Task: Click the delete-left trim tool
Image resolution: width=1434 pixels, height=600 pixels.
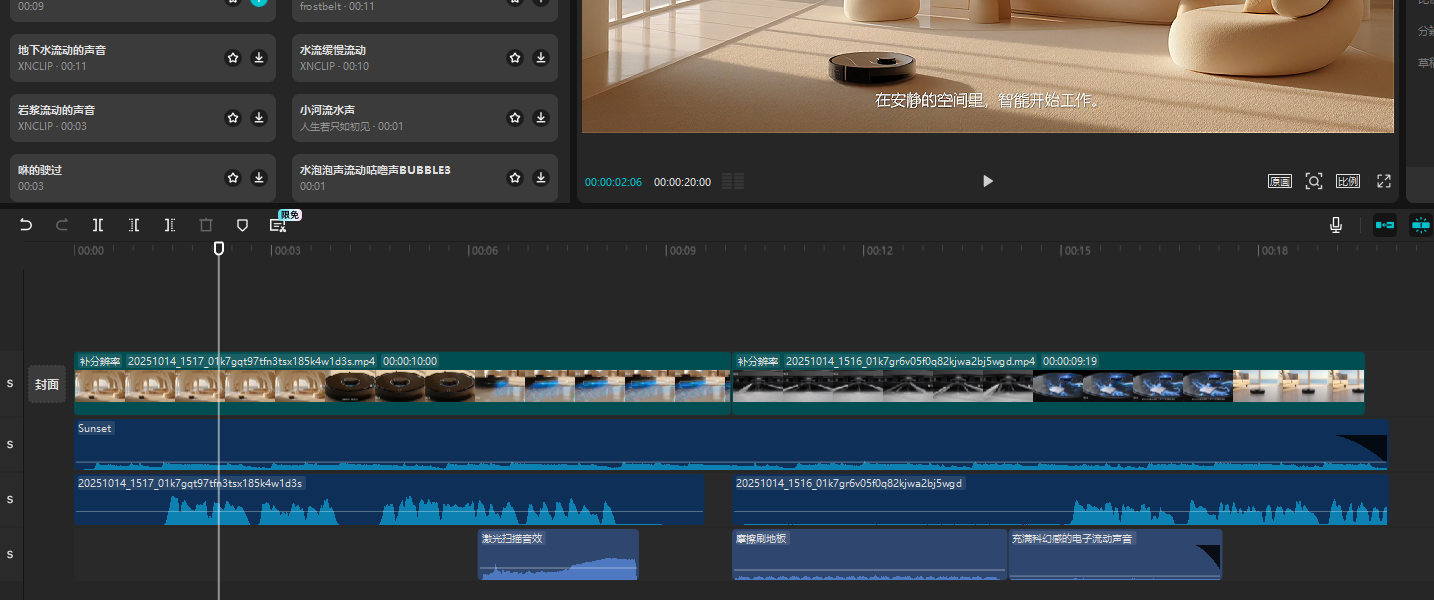Action: (134, 225)
